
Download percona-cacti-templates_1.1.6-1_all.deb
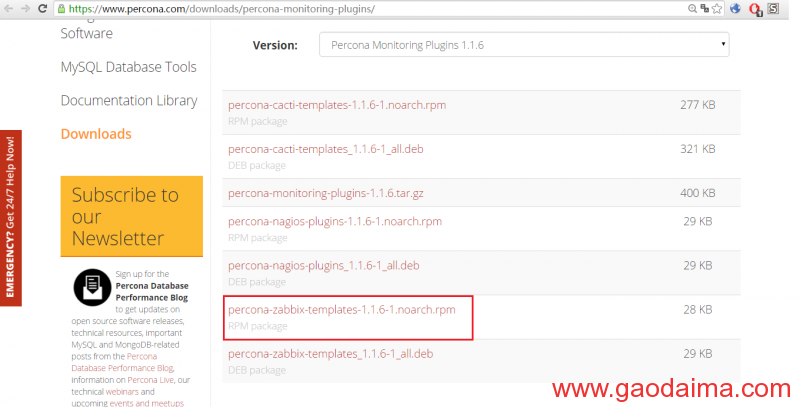coord(326,149)
